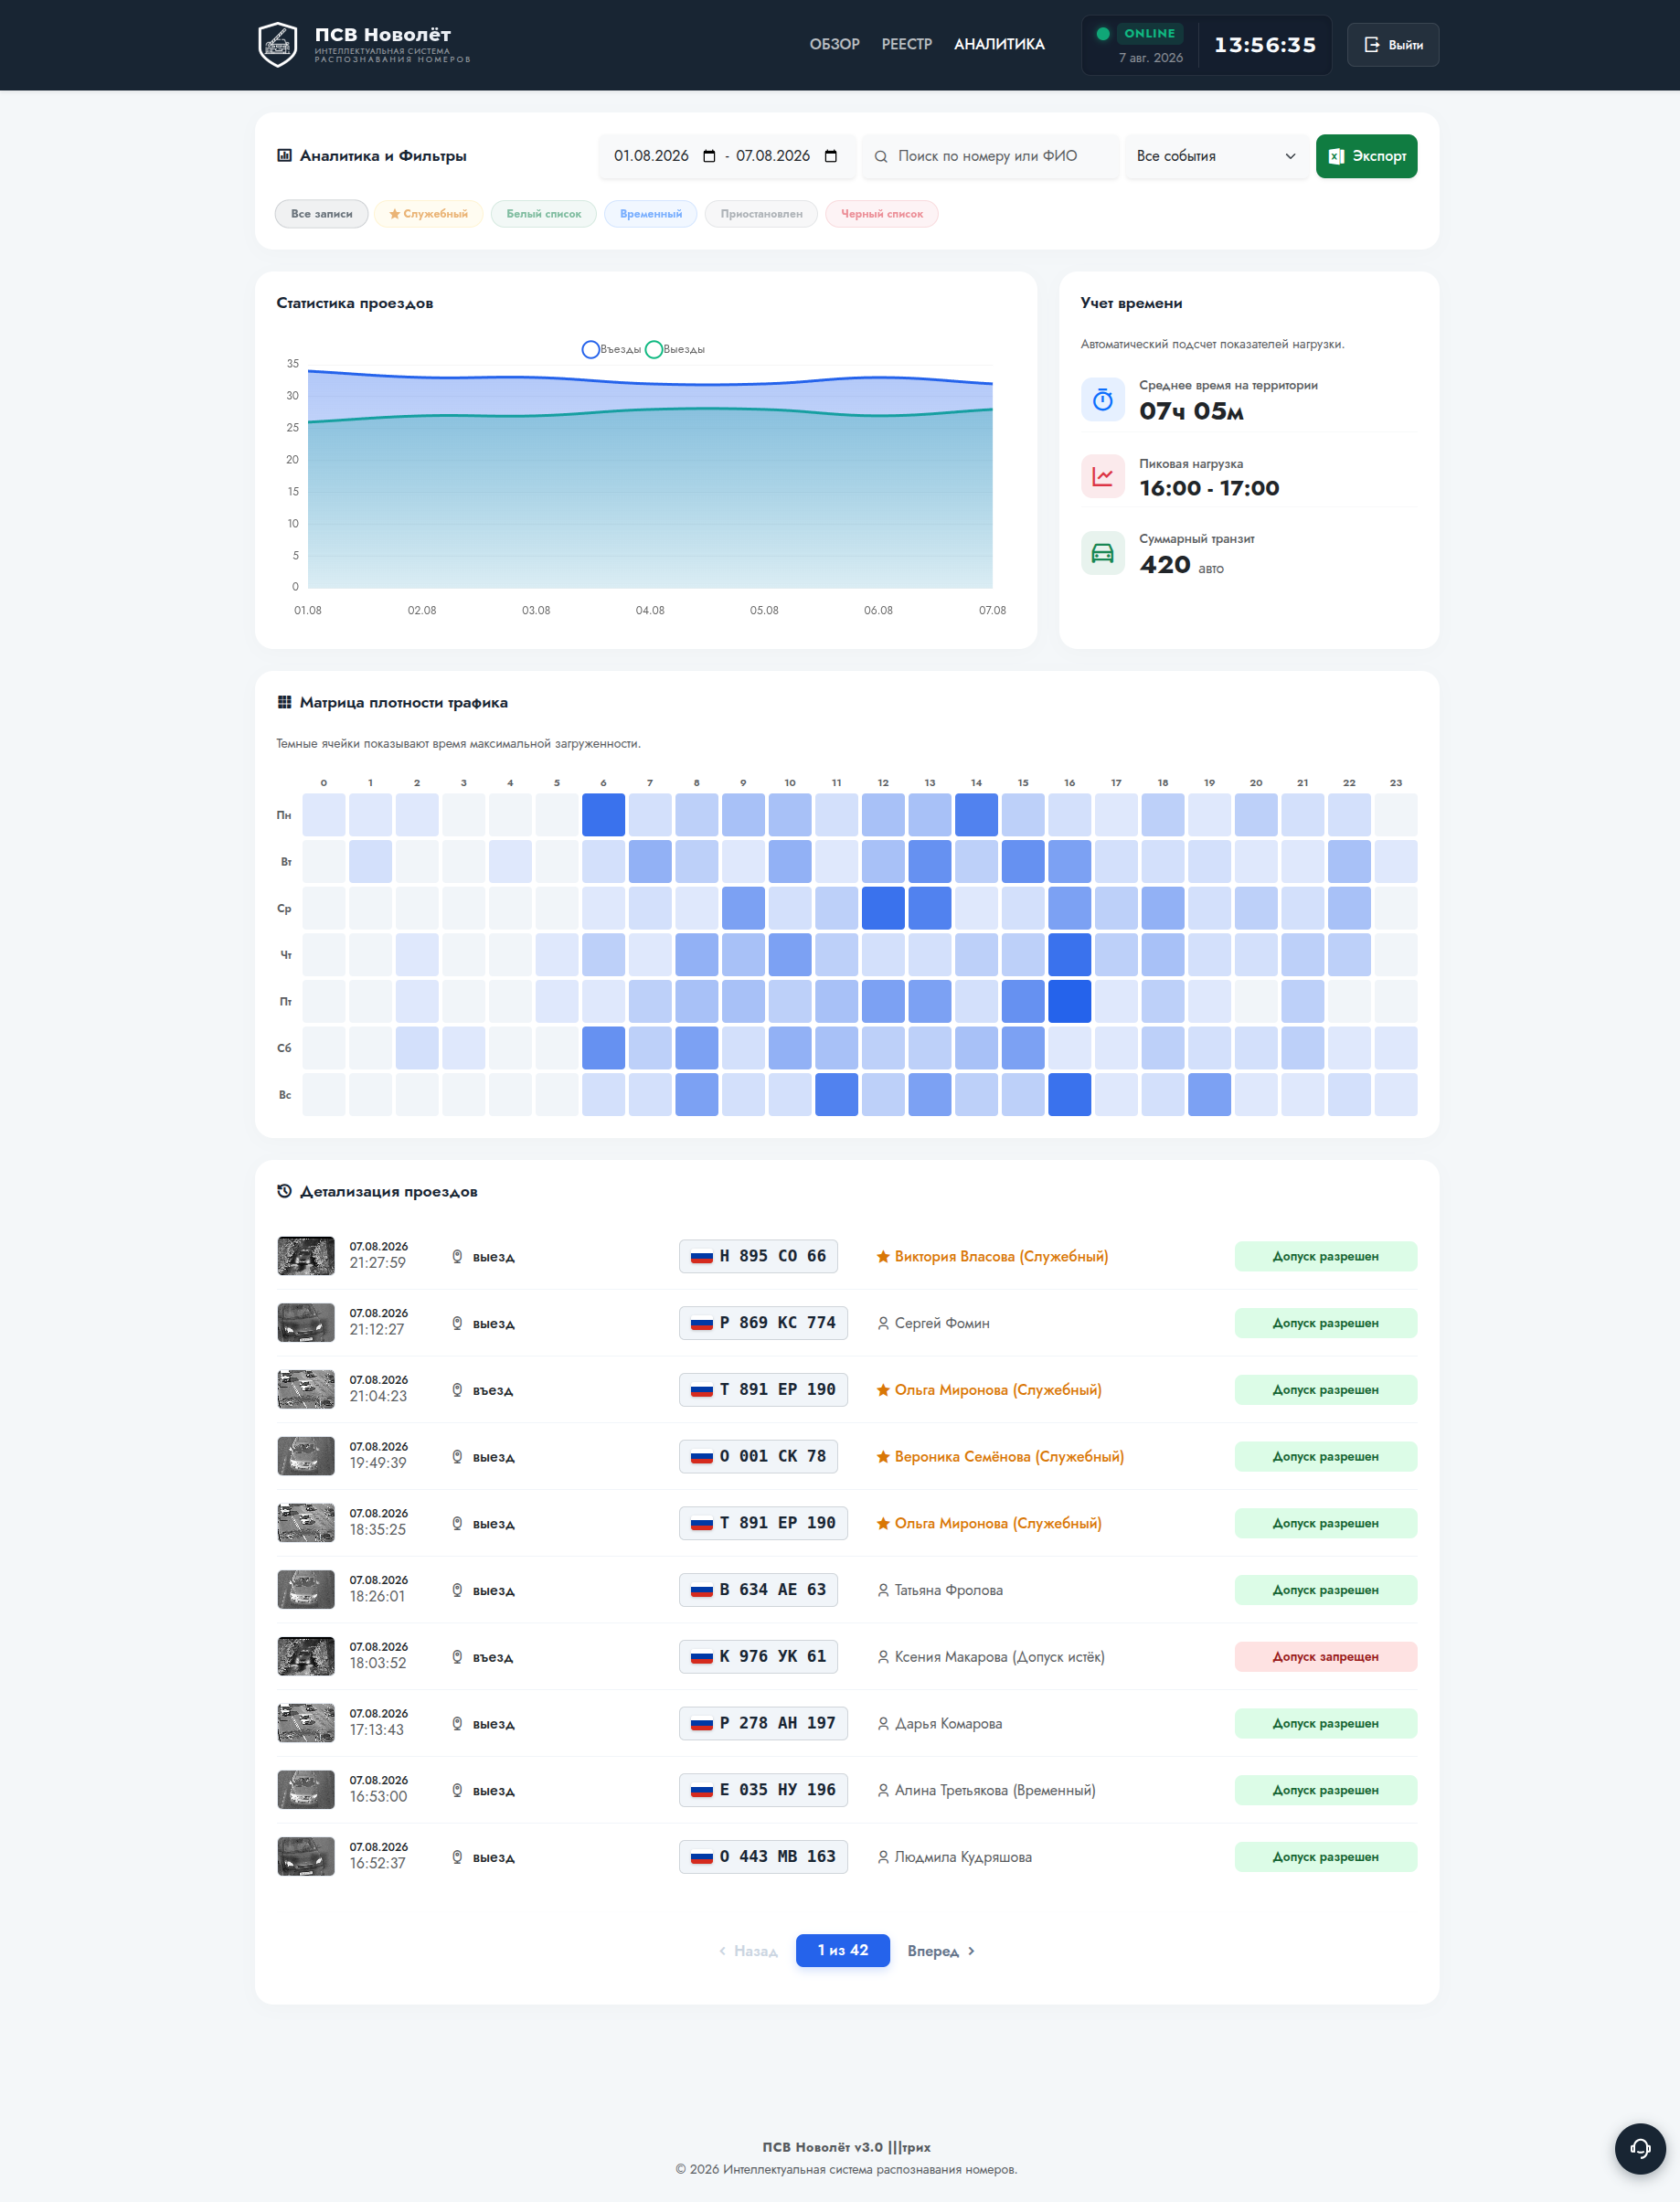Click person icon beside Дарья Комарова
The width and height of the screenshot is (1680, 2202).
883,1724
